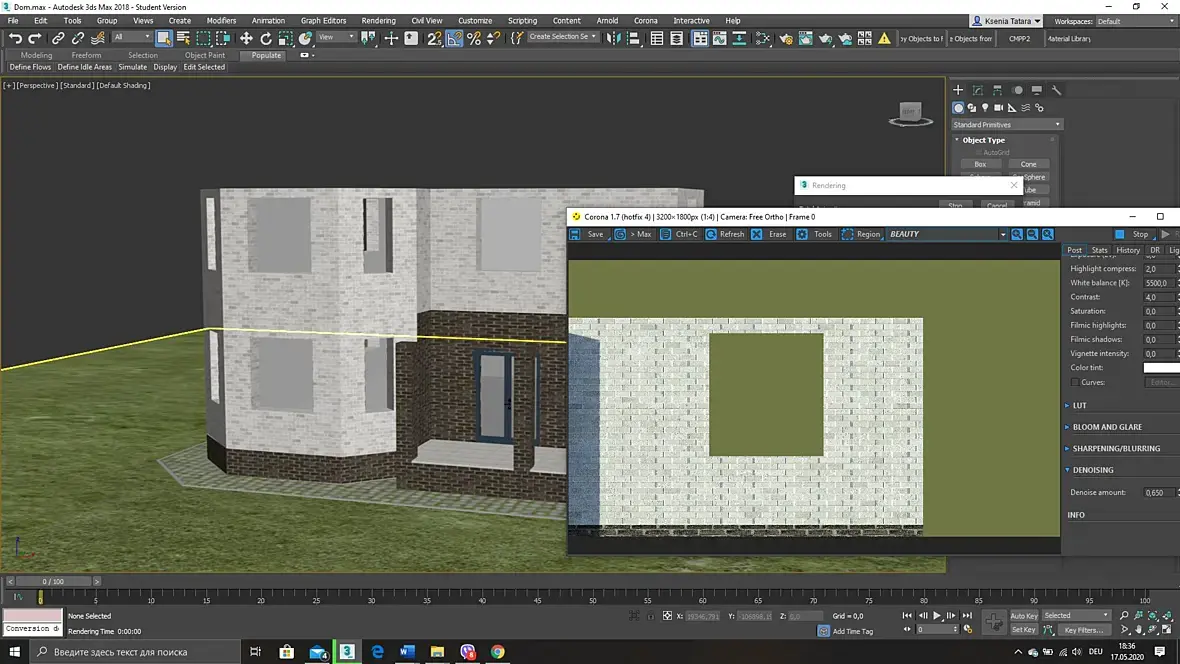Save render in Corona frame buffer

pos(587,234)
